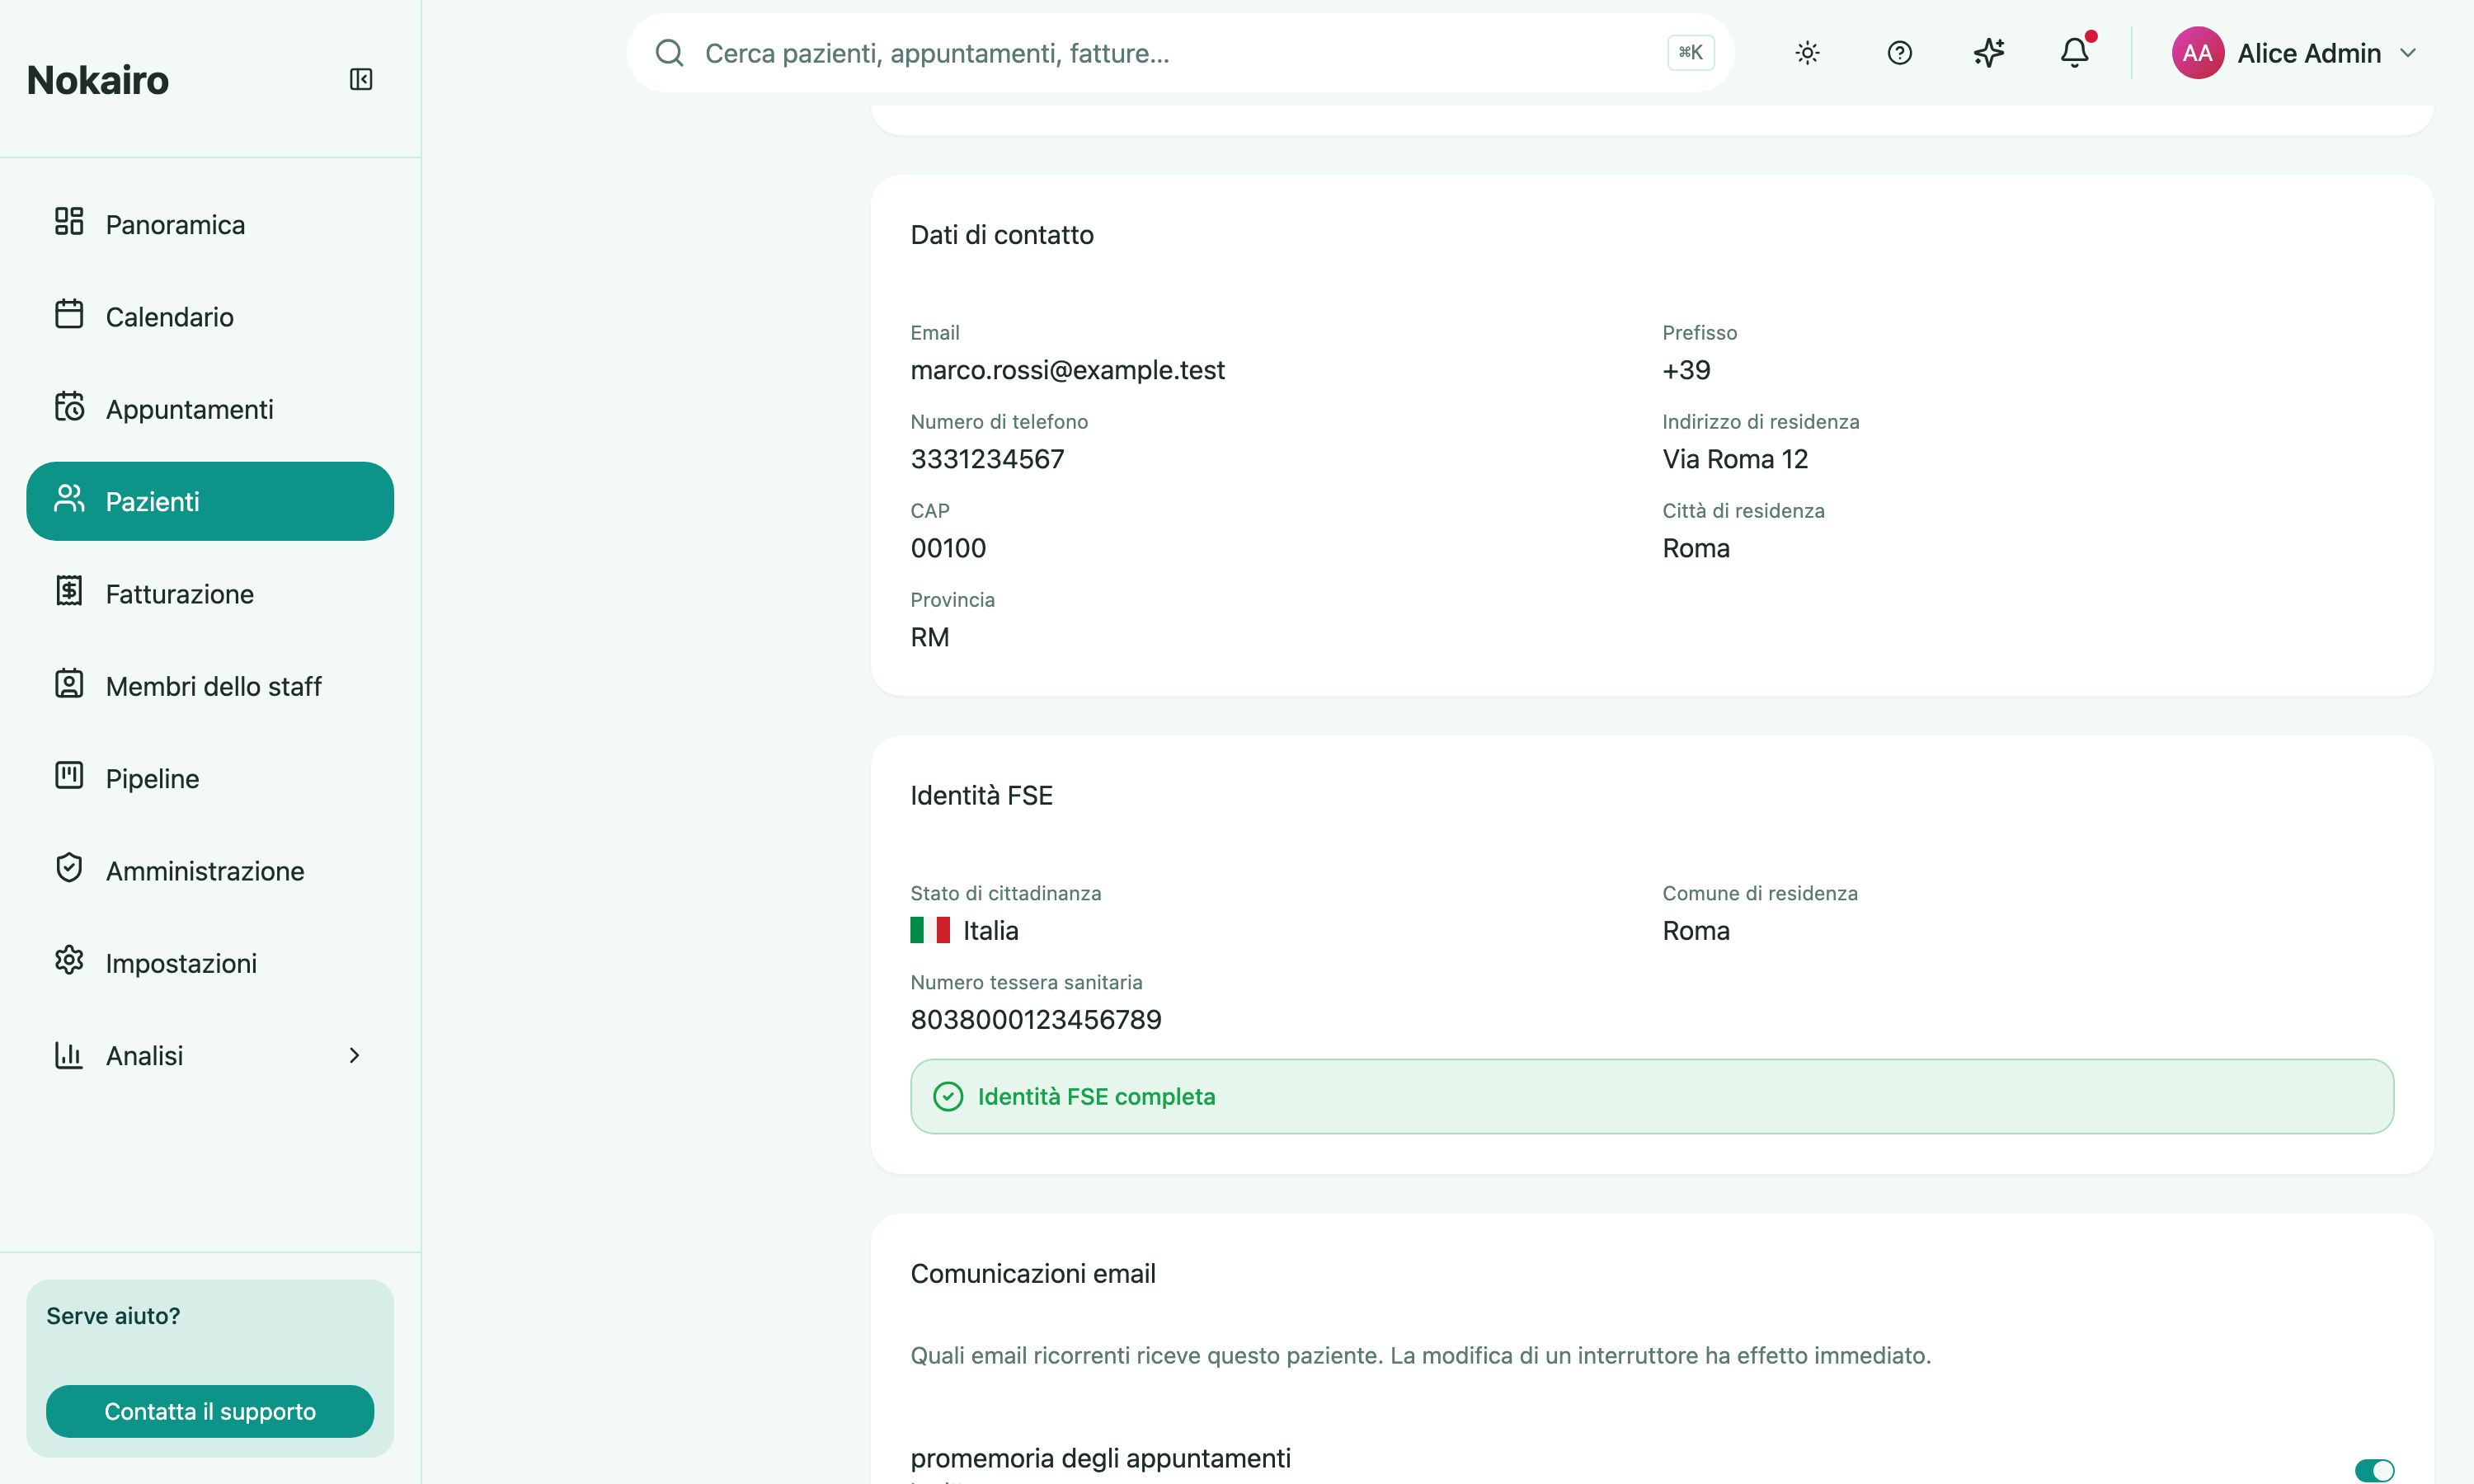Open notifications bell
The image size is (2474, 1484).
(2076, 52)
